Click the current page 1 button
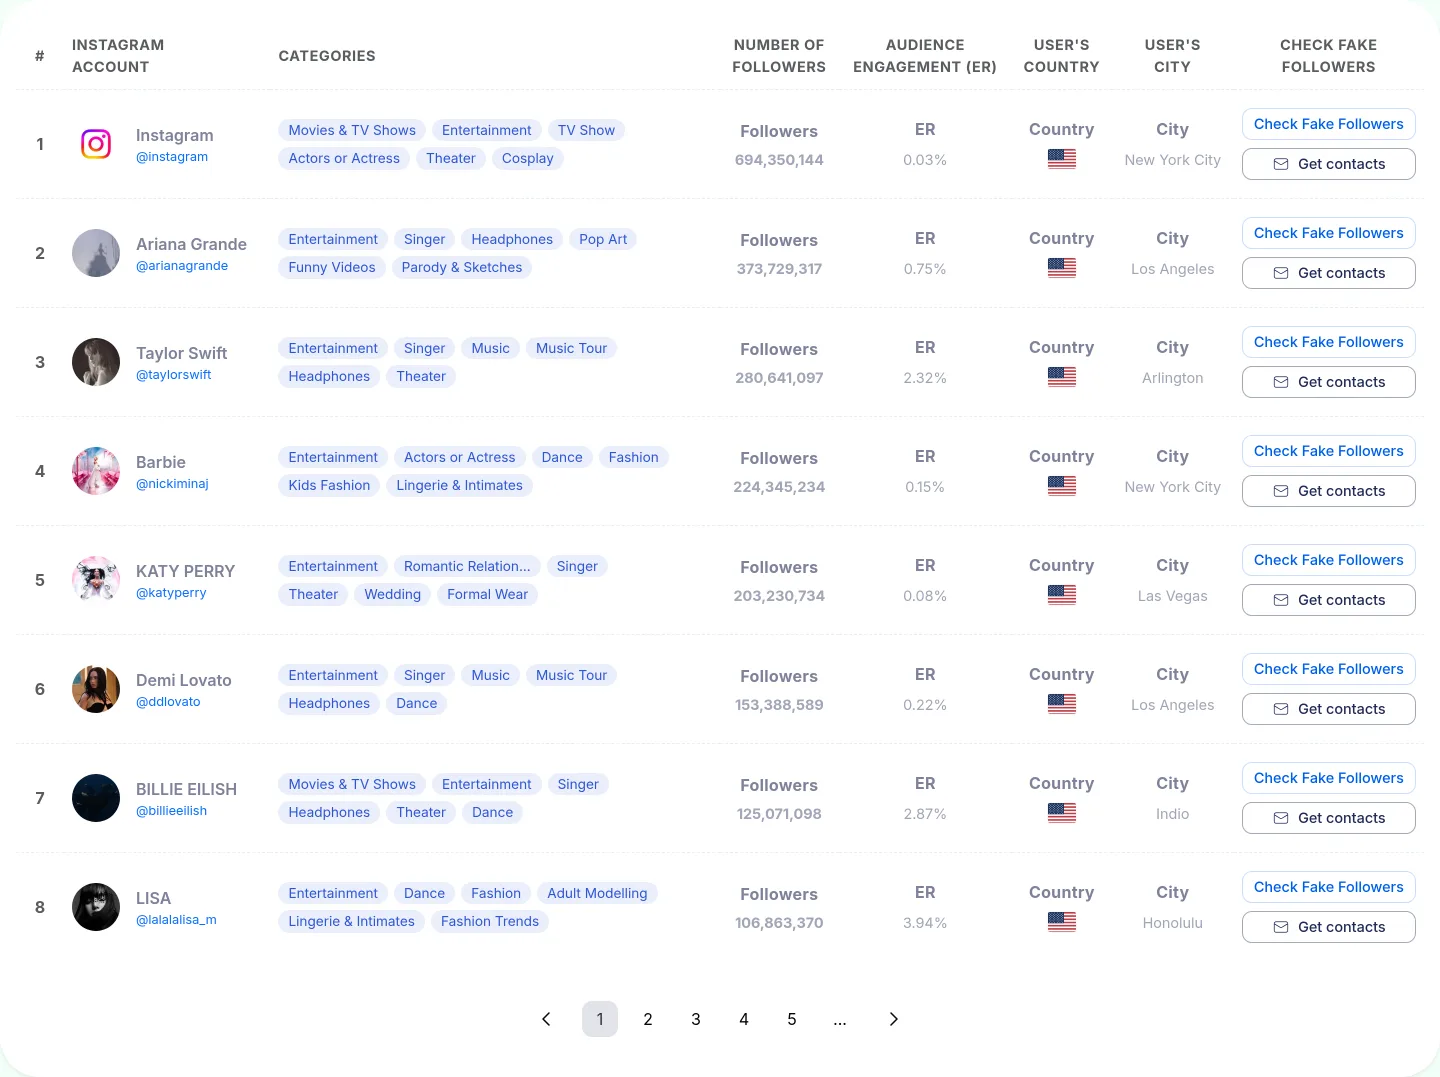Image resolution: width=1440 pixels, height=1077 pixels. coord(600,1019)
